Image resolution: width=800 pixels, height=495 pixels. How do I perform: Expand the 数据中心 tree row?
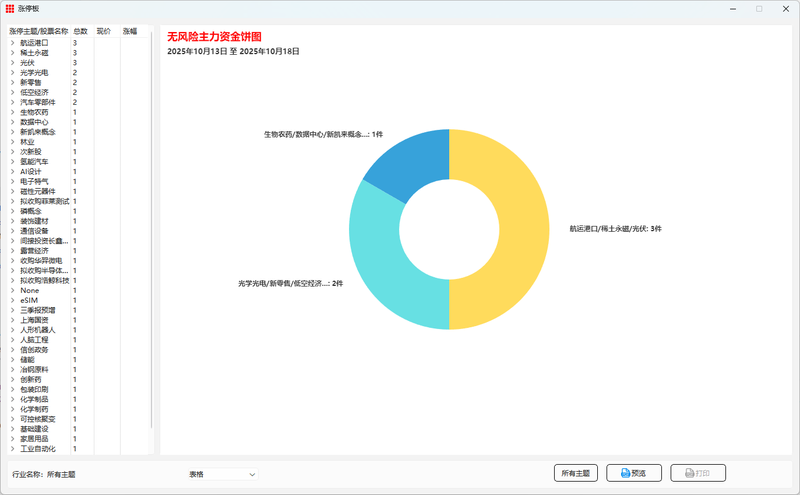tap(13, 122)
